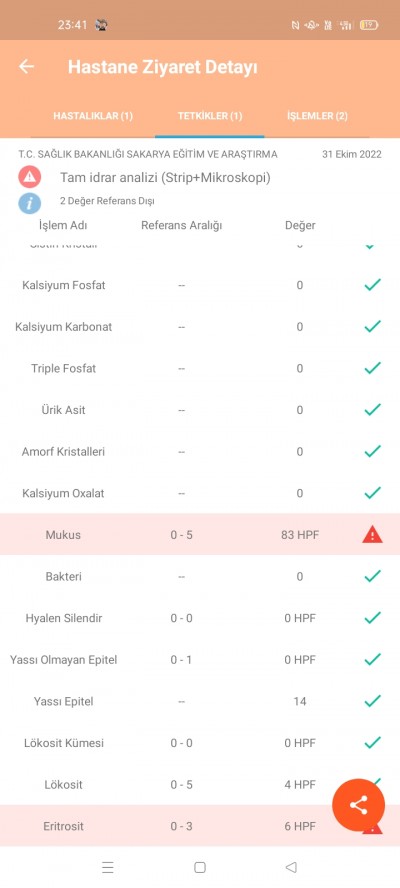This screenshot has width=400, height=888.
Task: Tap the Android recent apps menu icon
Action: click(108, 867)
